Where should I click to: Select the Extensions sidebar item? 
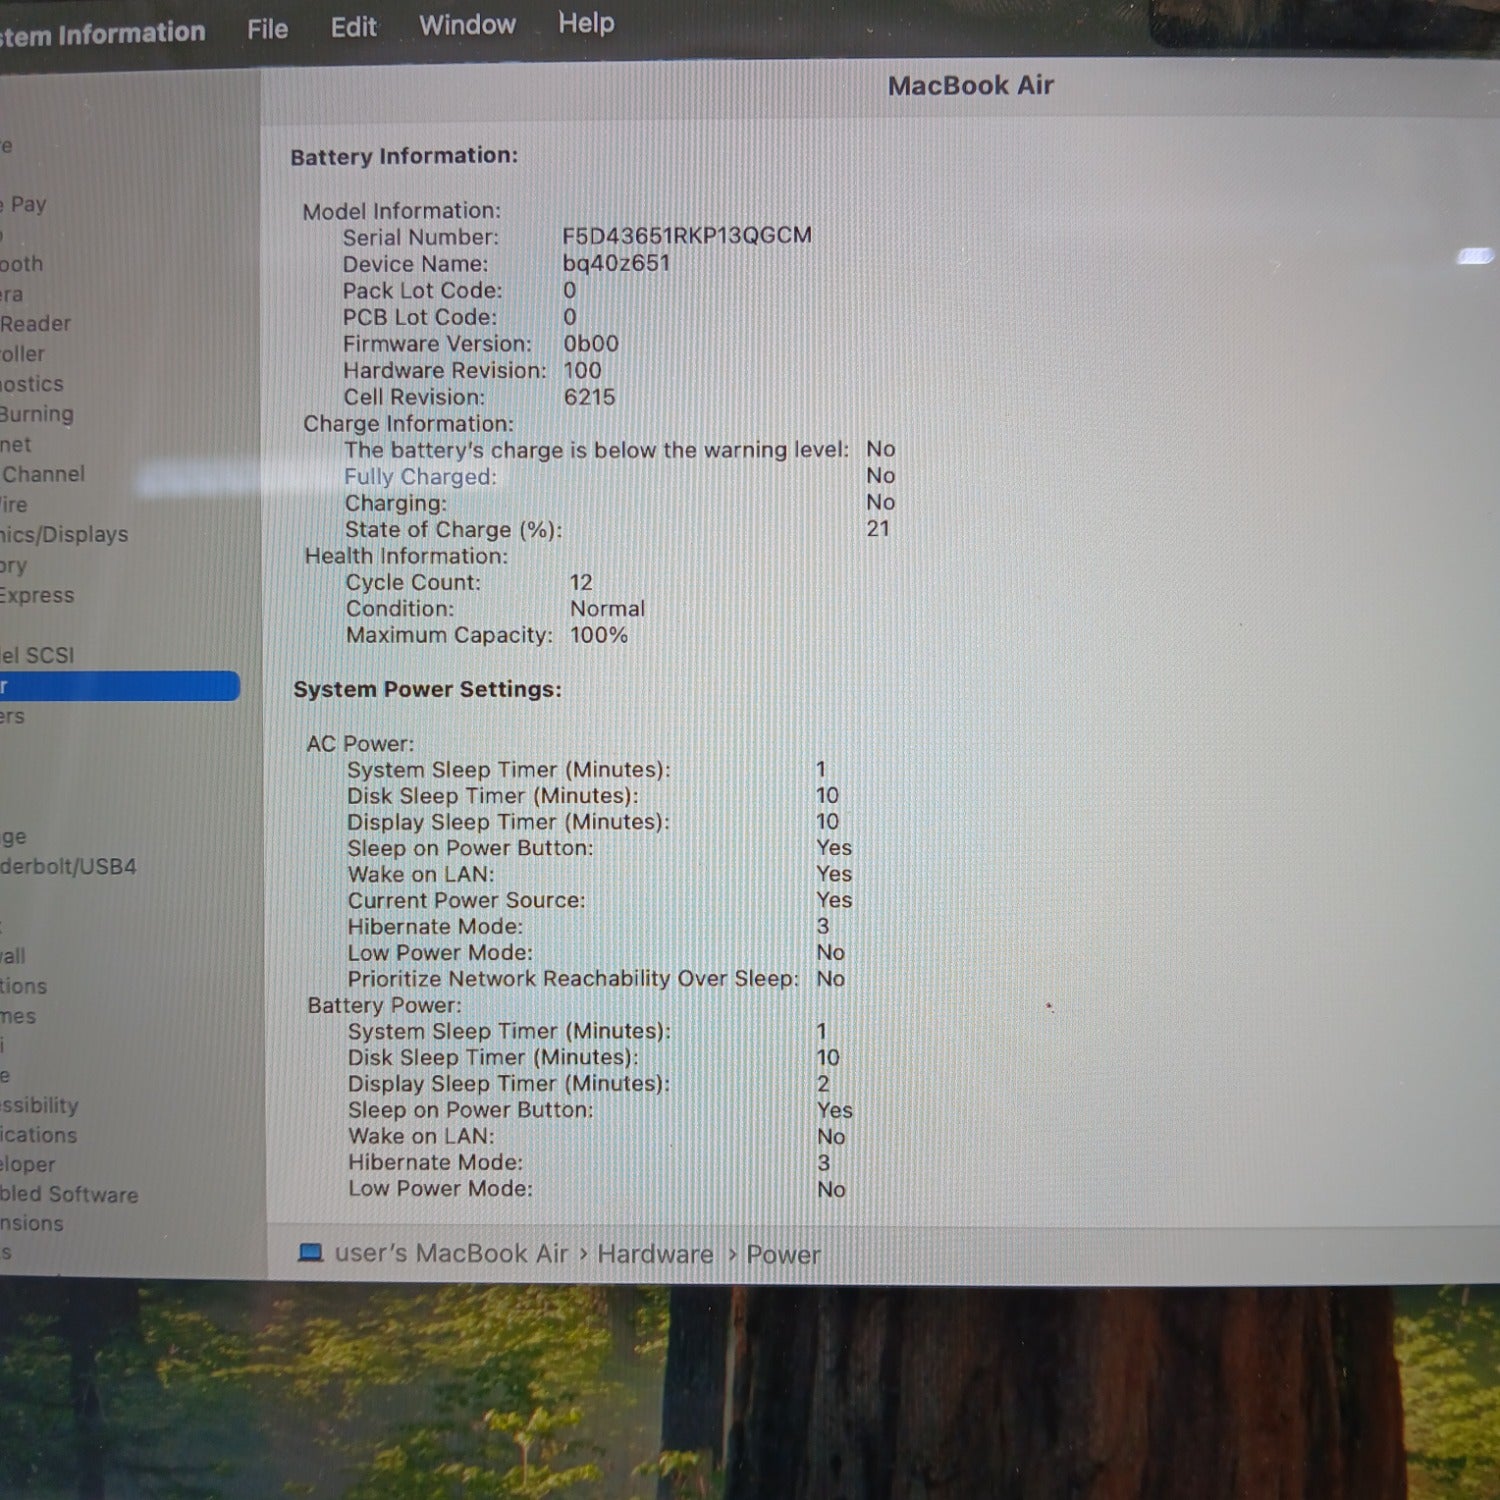(x=32, y=1223)
